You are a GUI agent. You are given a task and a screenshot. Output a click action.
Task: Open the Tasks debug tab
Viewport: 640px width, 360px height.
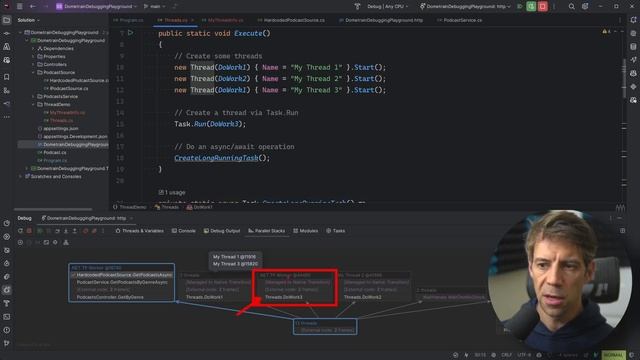[x=336, y=231]
